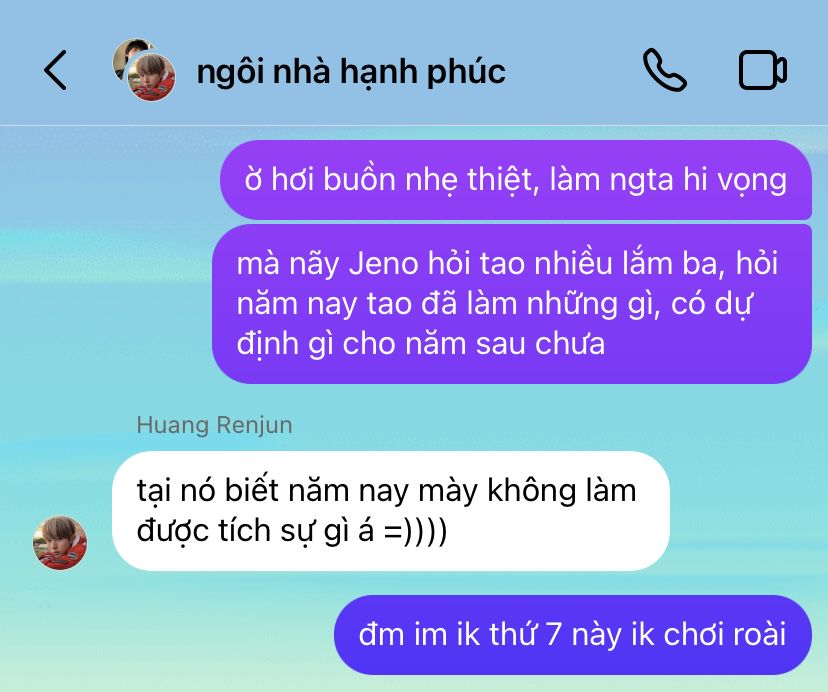Start a voice call with the group

pyautogui.click(x=665, y=70)
